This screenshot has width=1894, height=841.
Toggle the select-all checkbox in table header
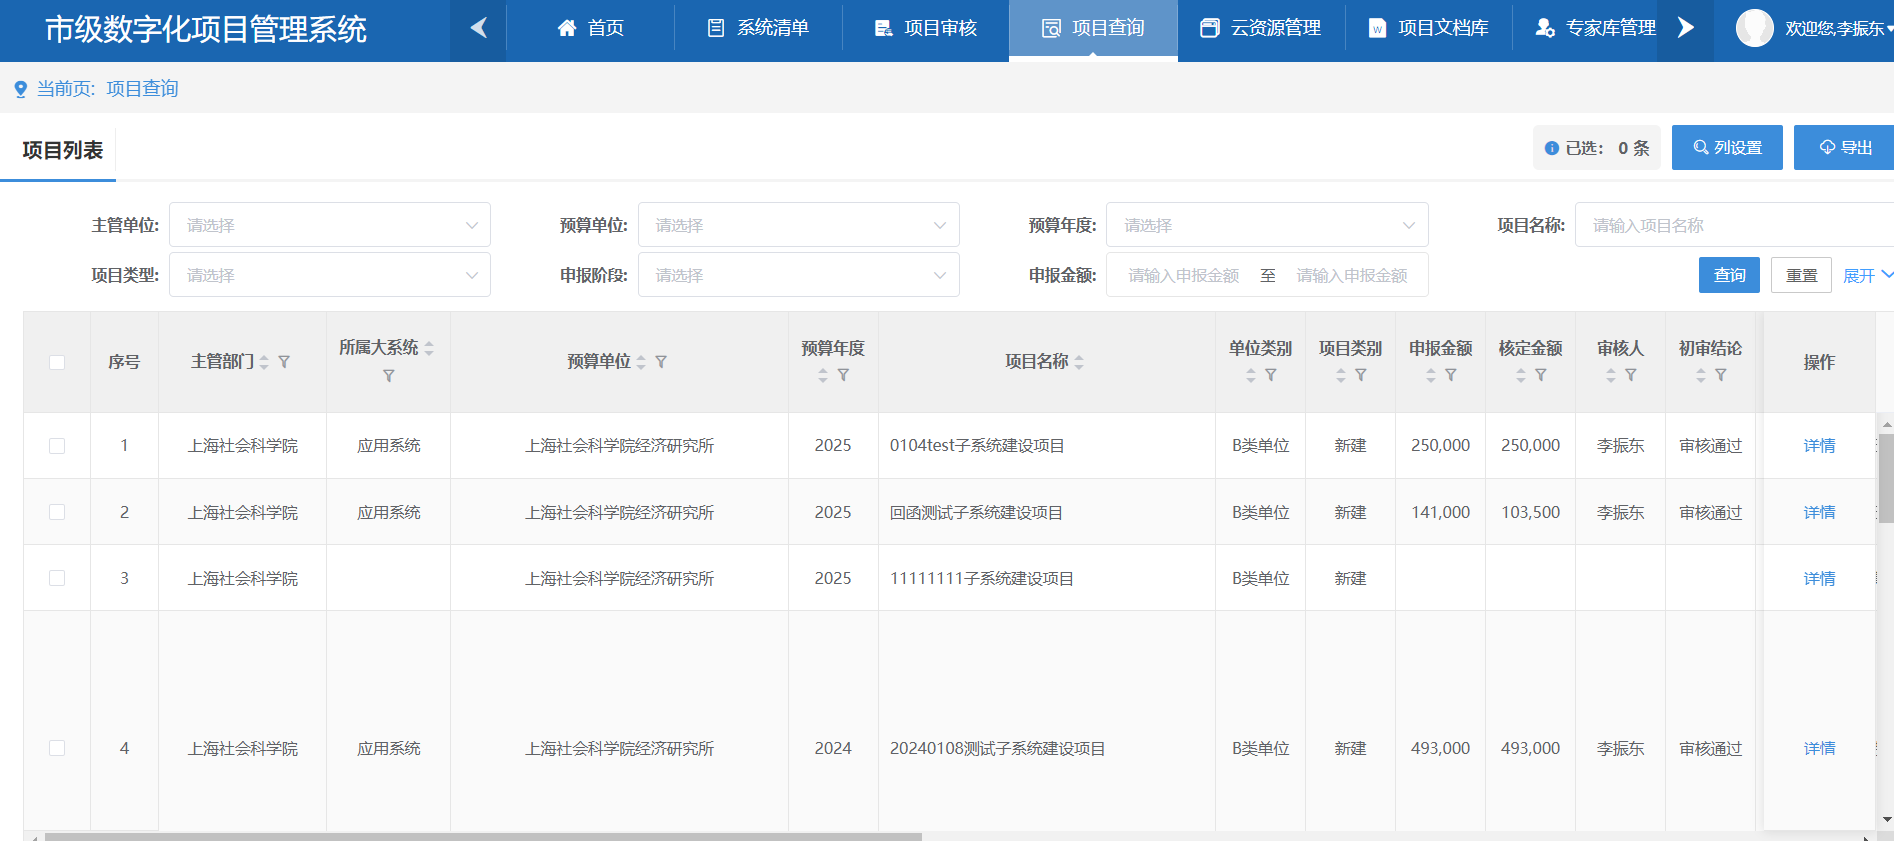pyautogui.click(x=57, y=362)
